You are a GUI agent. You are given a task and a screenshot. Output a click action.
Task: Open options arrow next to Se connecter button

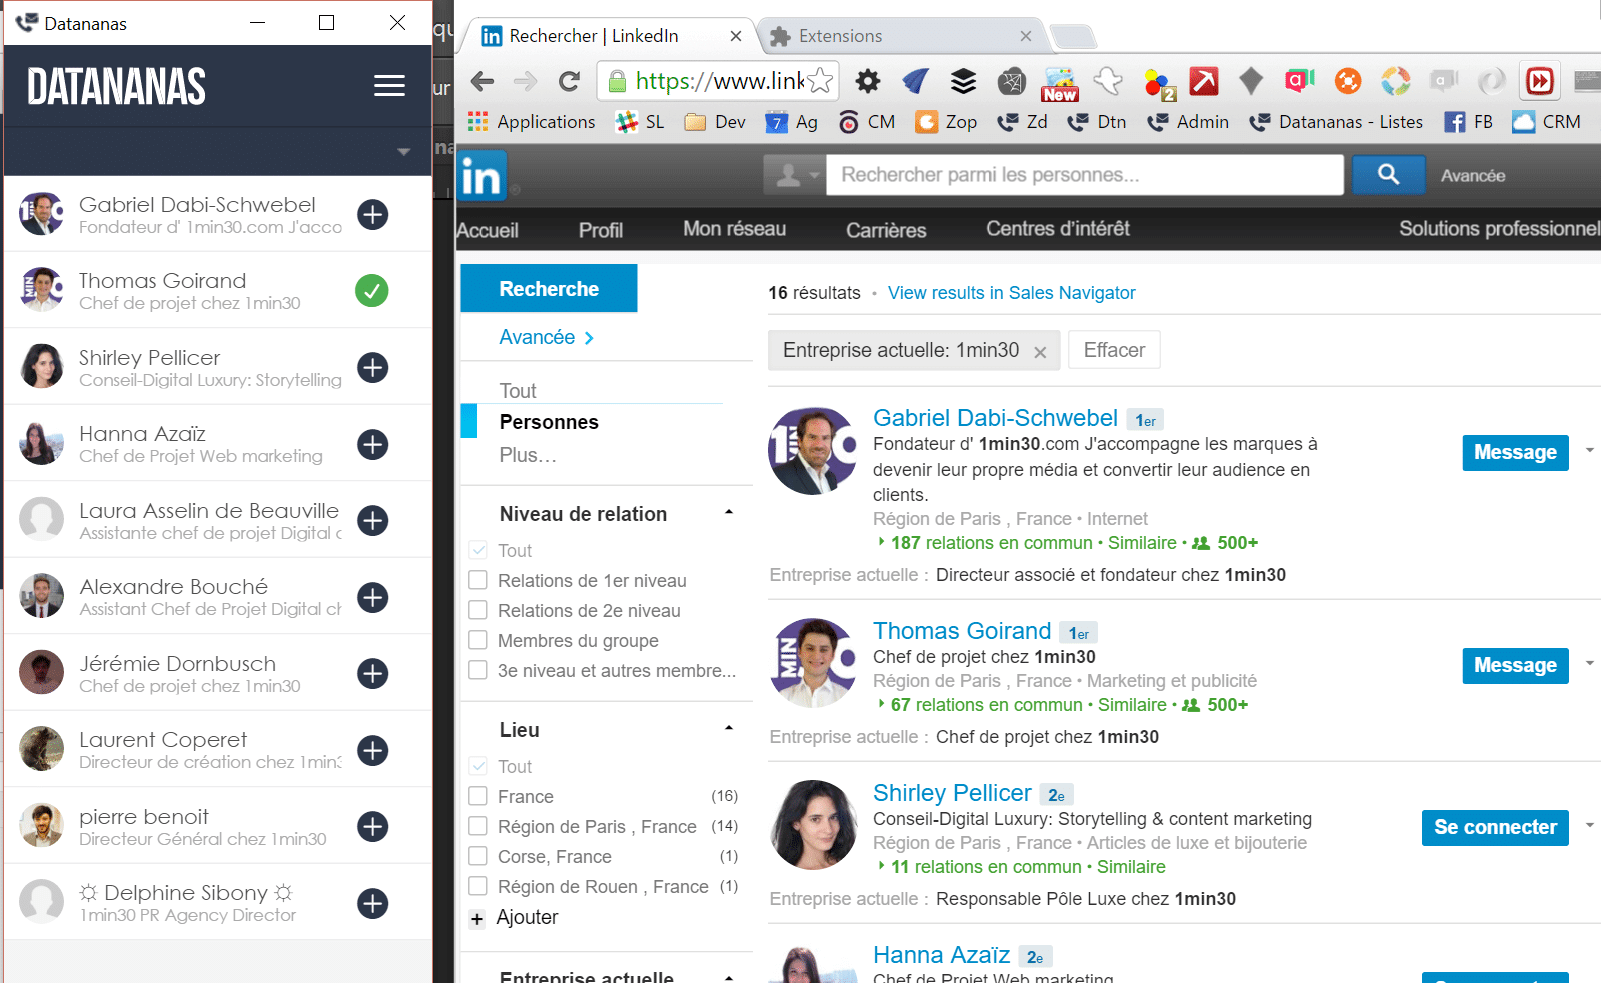tap(1589, 825)
